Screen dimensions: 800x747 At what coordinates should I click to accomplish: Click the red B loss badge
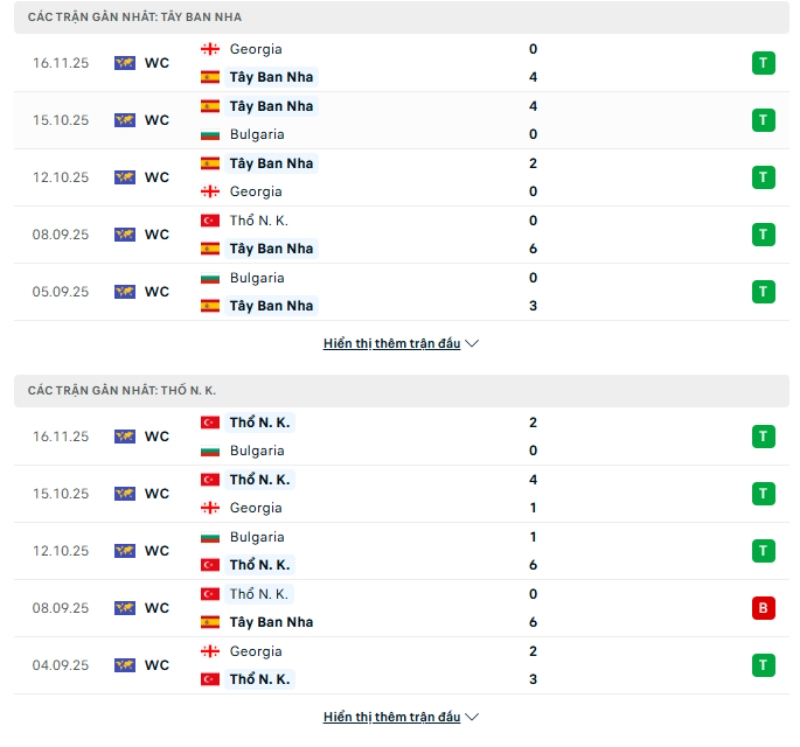coord(763,608)
